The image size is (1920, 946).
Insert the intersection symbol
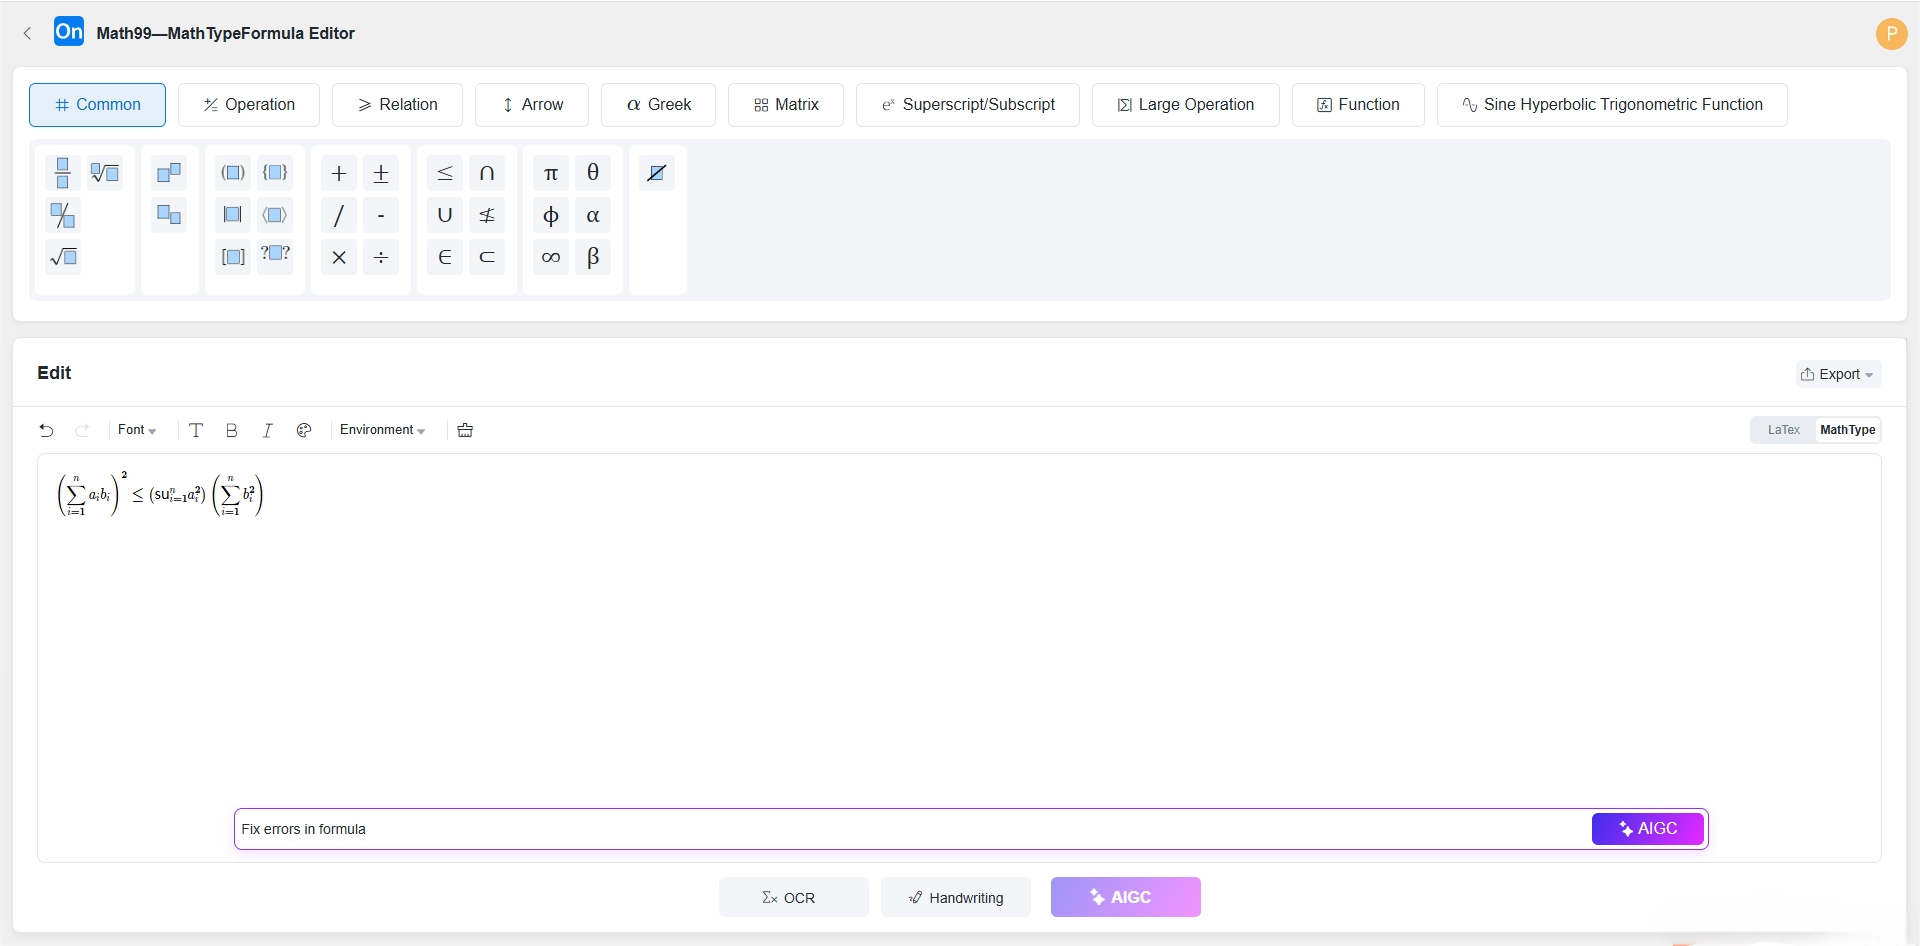pyautogui.click(x=487, y=173)
